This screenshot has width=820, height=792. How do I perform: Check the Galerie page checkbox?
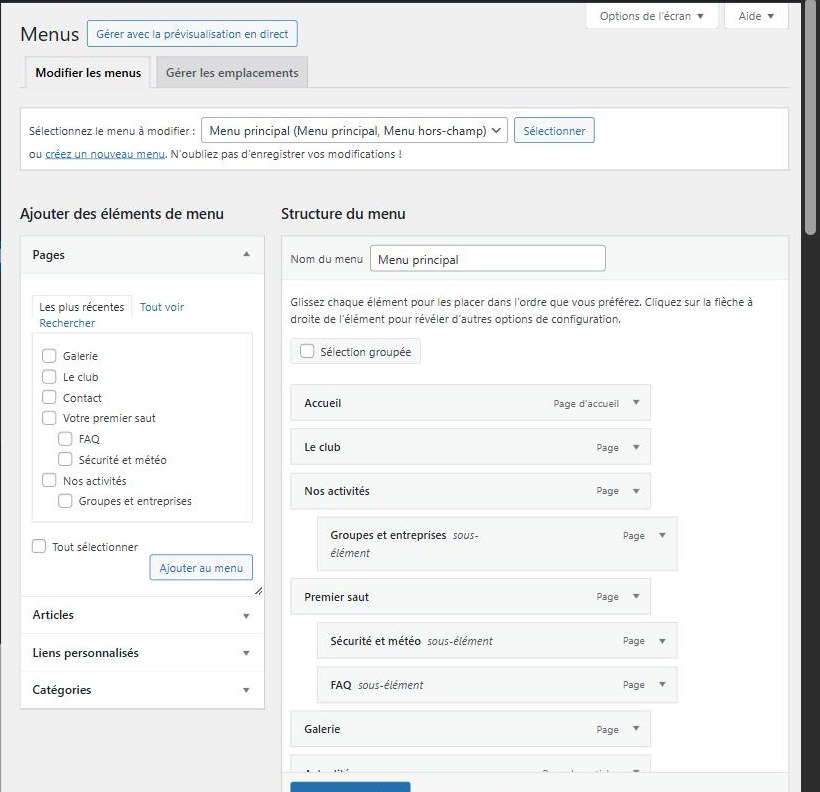49,356
